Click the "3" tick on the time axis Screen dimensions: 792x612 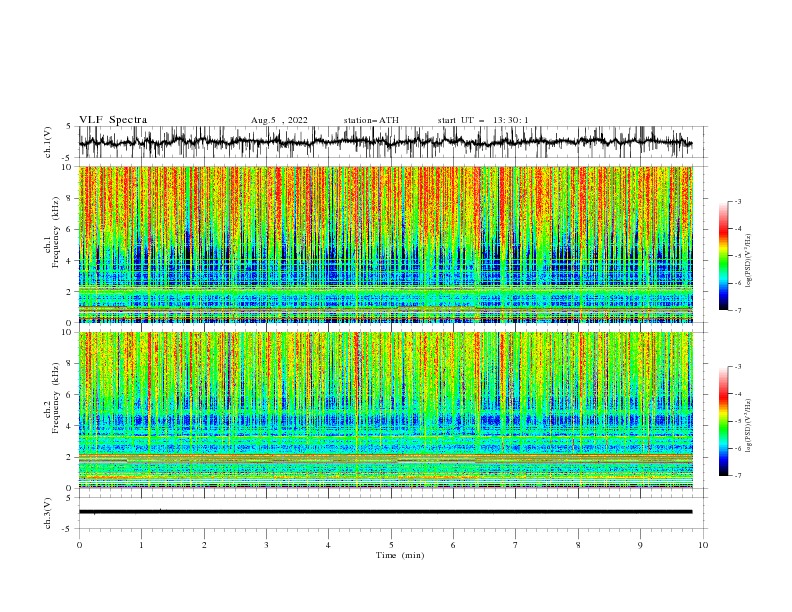coord(266,545)
